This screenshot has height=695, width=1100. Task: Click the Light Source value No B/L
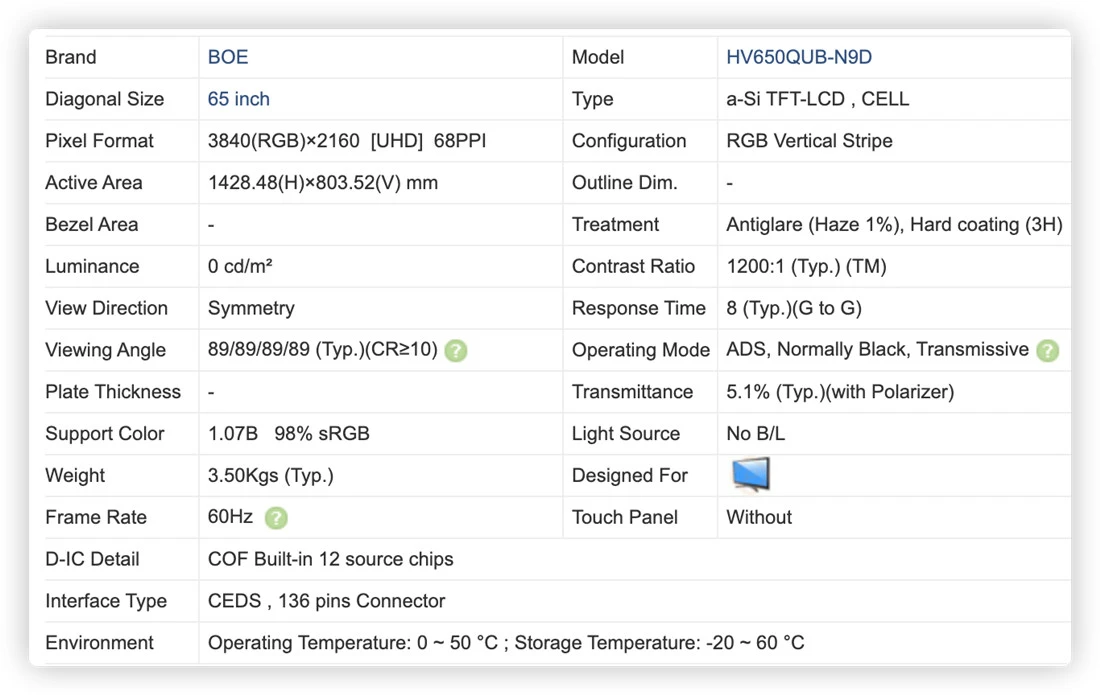[x=756, y=433]
